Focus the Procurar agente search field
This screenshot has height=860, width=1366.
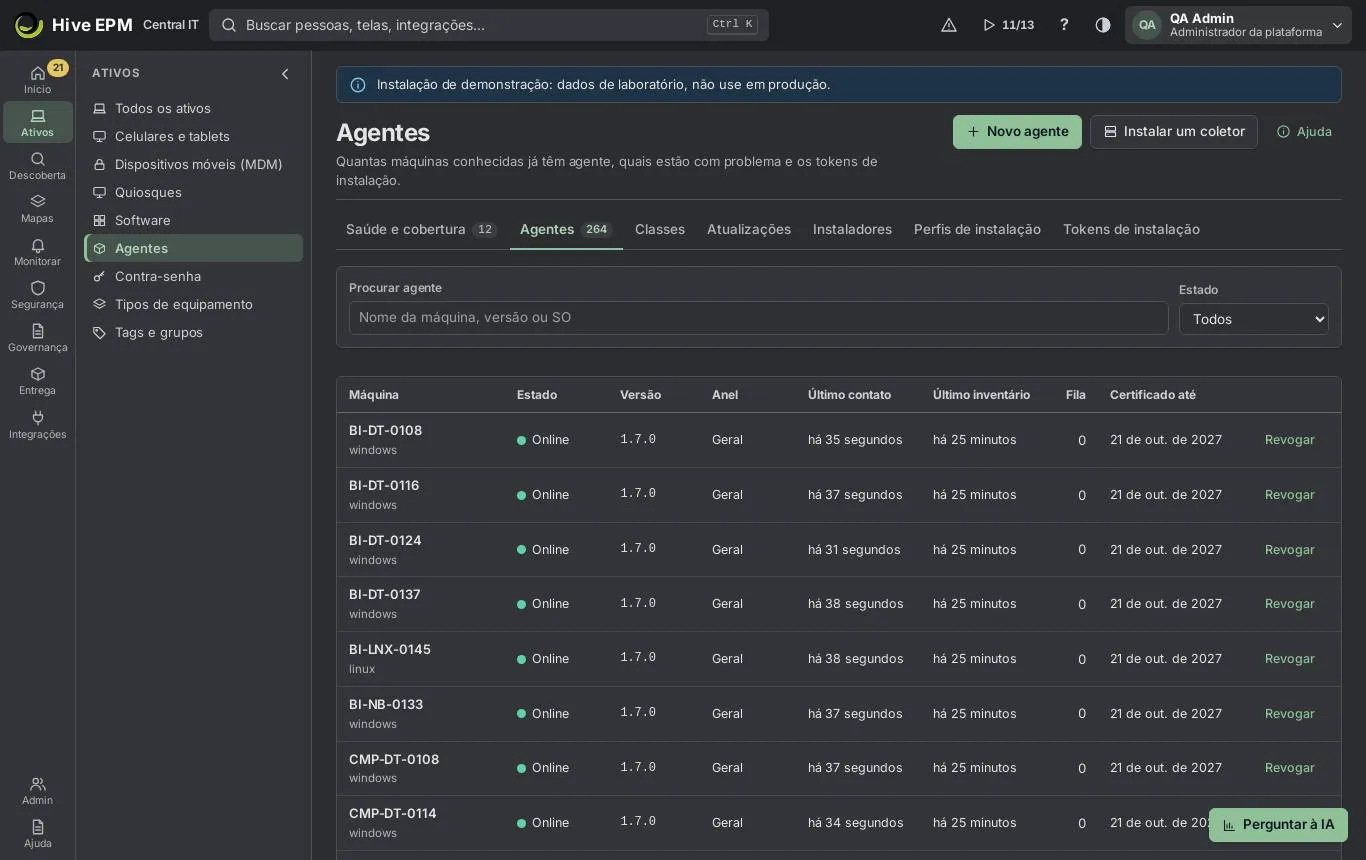758,318
